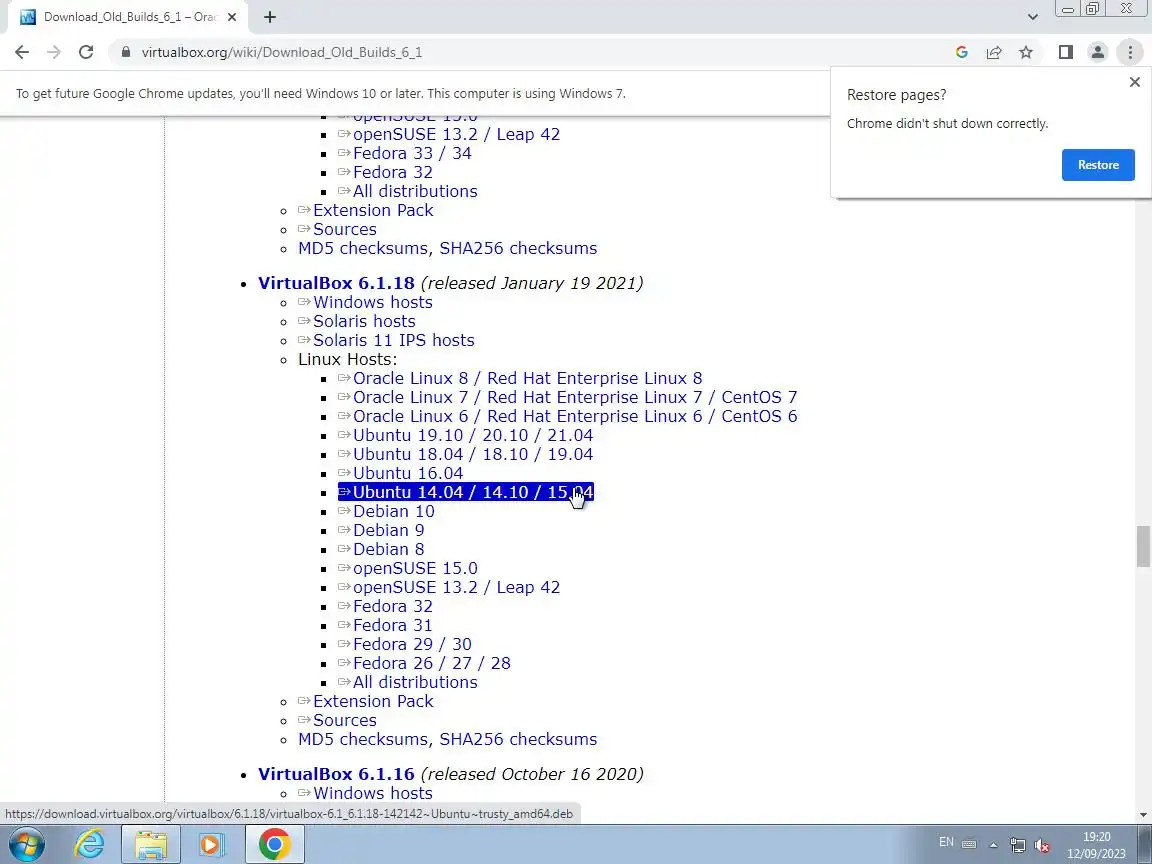Image resolution: width=1152 pixels, height=864 pixels.
Task: Open Windows Explorer from taskbar
Action: point(151,845)
